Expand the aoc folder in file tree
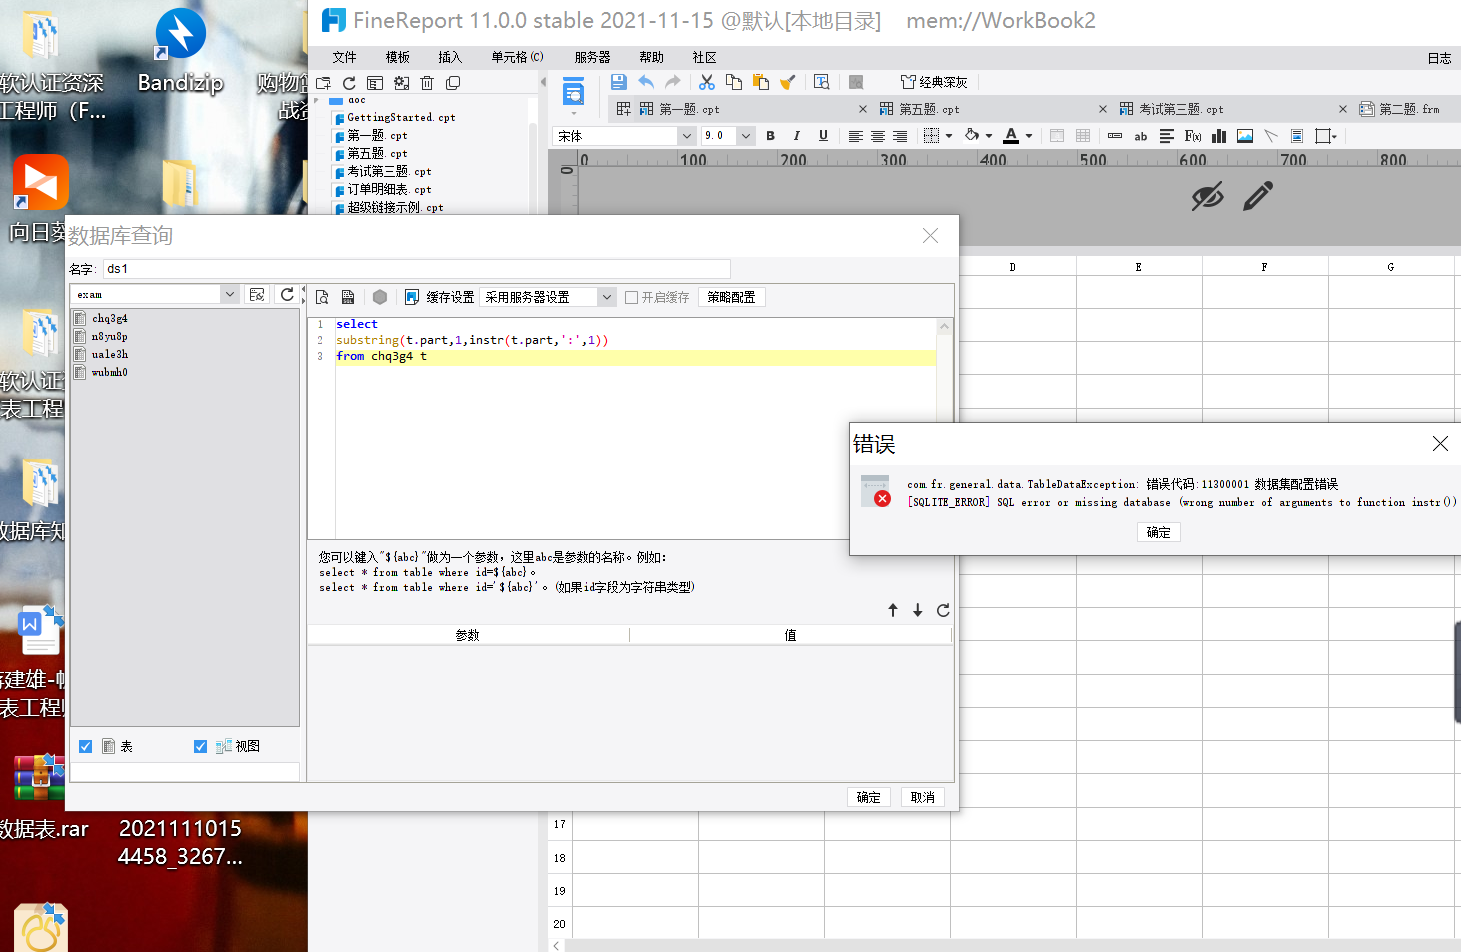Screen dimensions: 1461x952 pos(317,101)
